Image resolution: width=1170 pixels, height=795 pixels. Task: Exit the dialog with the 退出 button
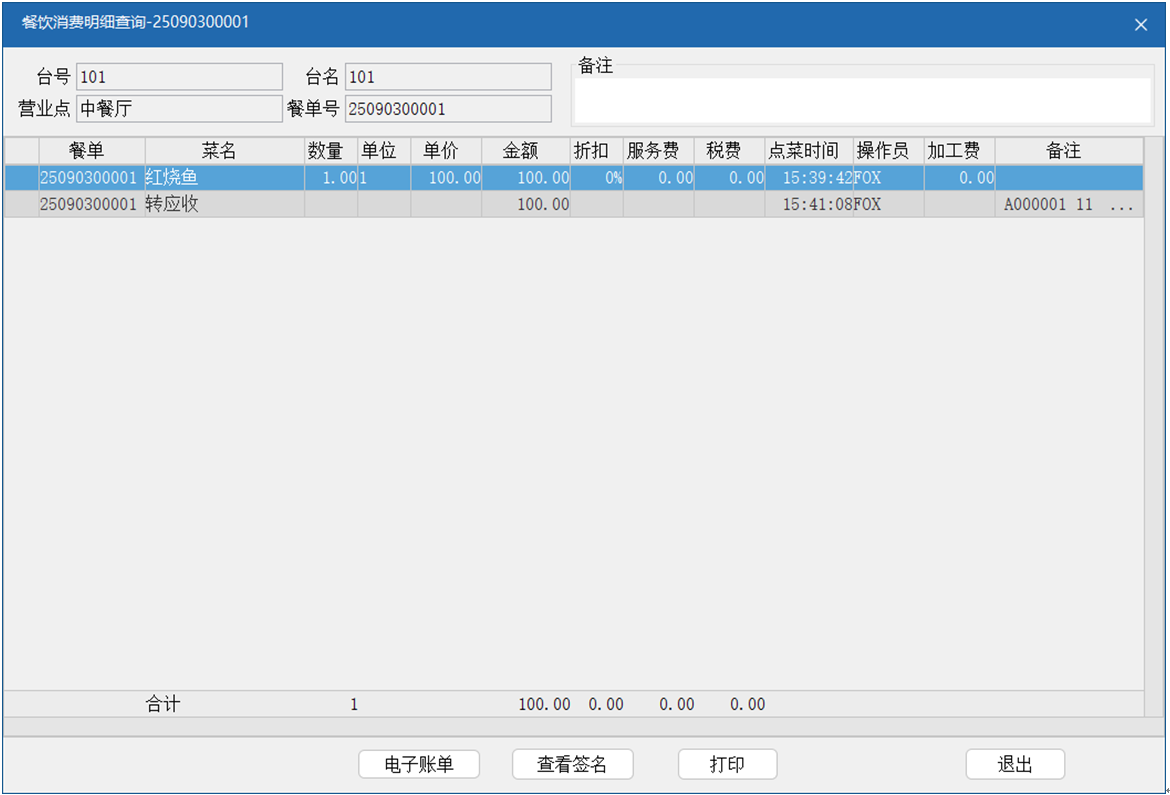(1015, 765)
